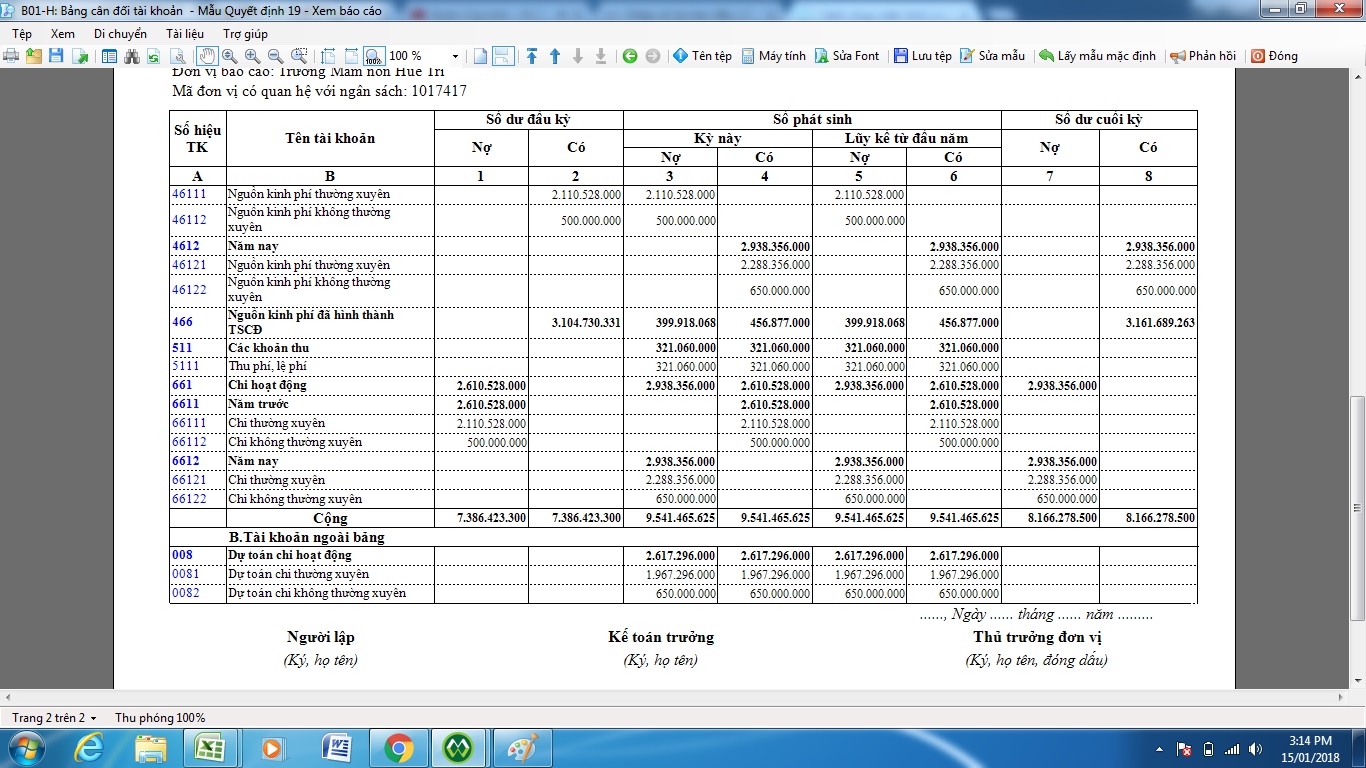Open Internet Explorer from taskbar
1366x768 pixels.
(90, 747)
